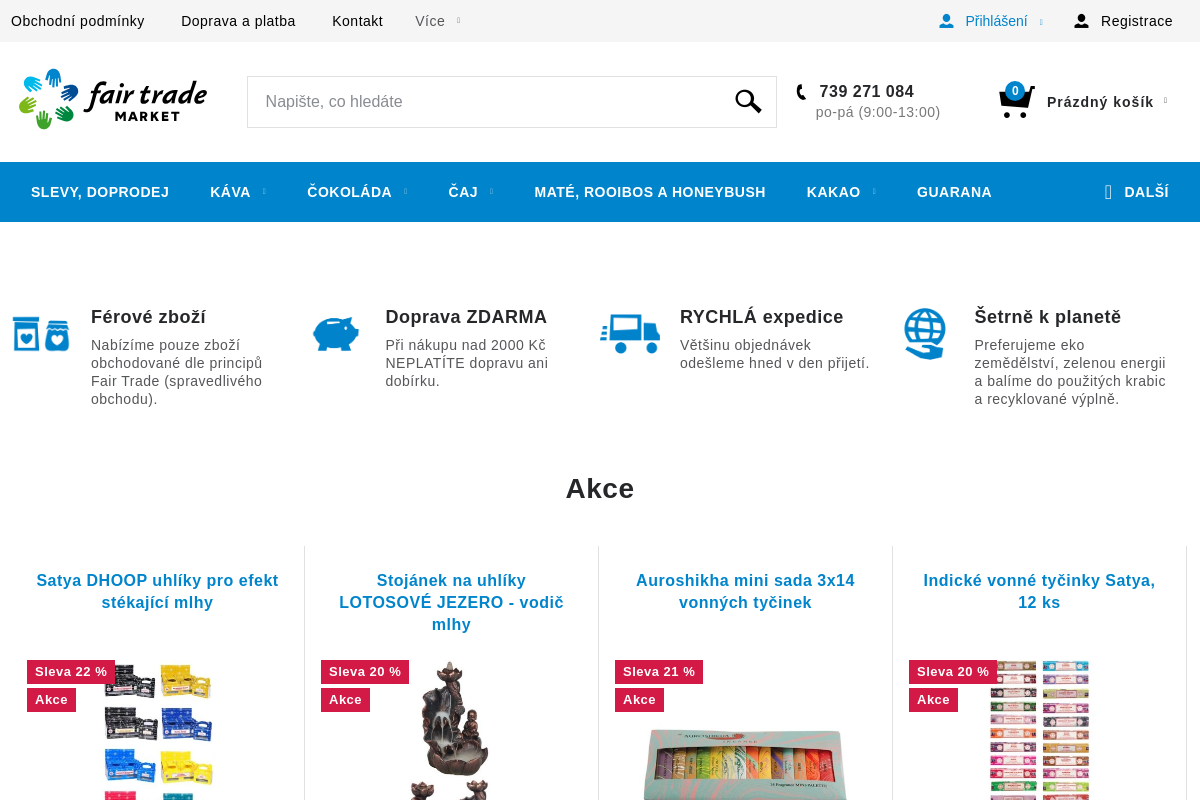
Task: Click the search magnifier icon
Action: point(748,101)
